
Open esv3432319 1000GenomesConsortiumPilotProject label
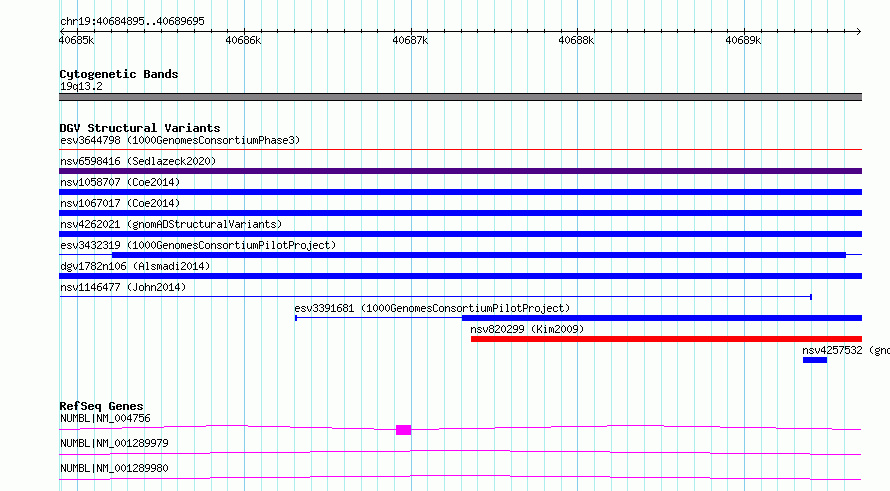[198, 245]
